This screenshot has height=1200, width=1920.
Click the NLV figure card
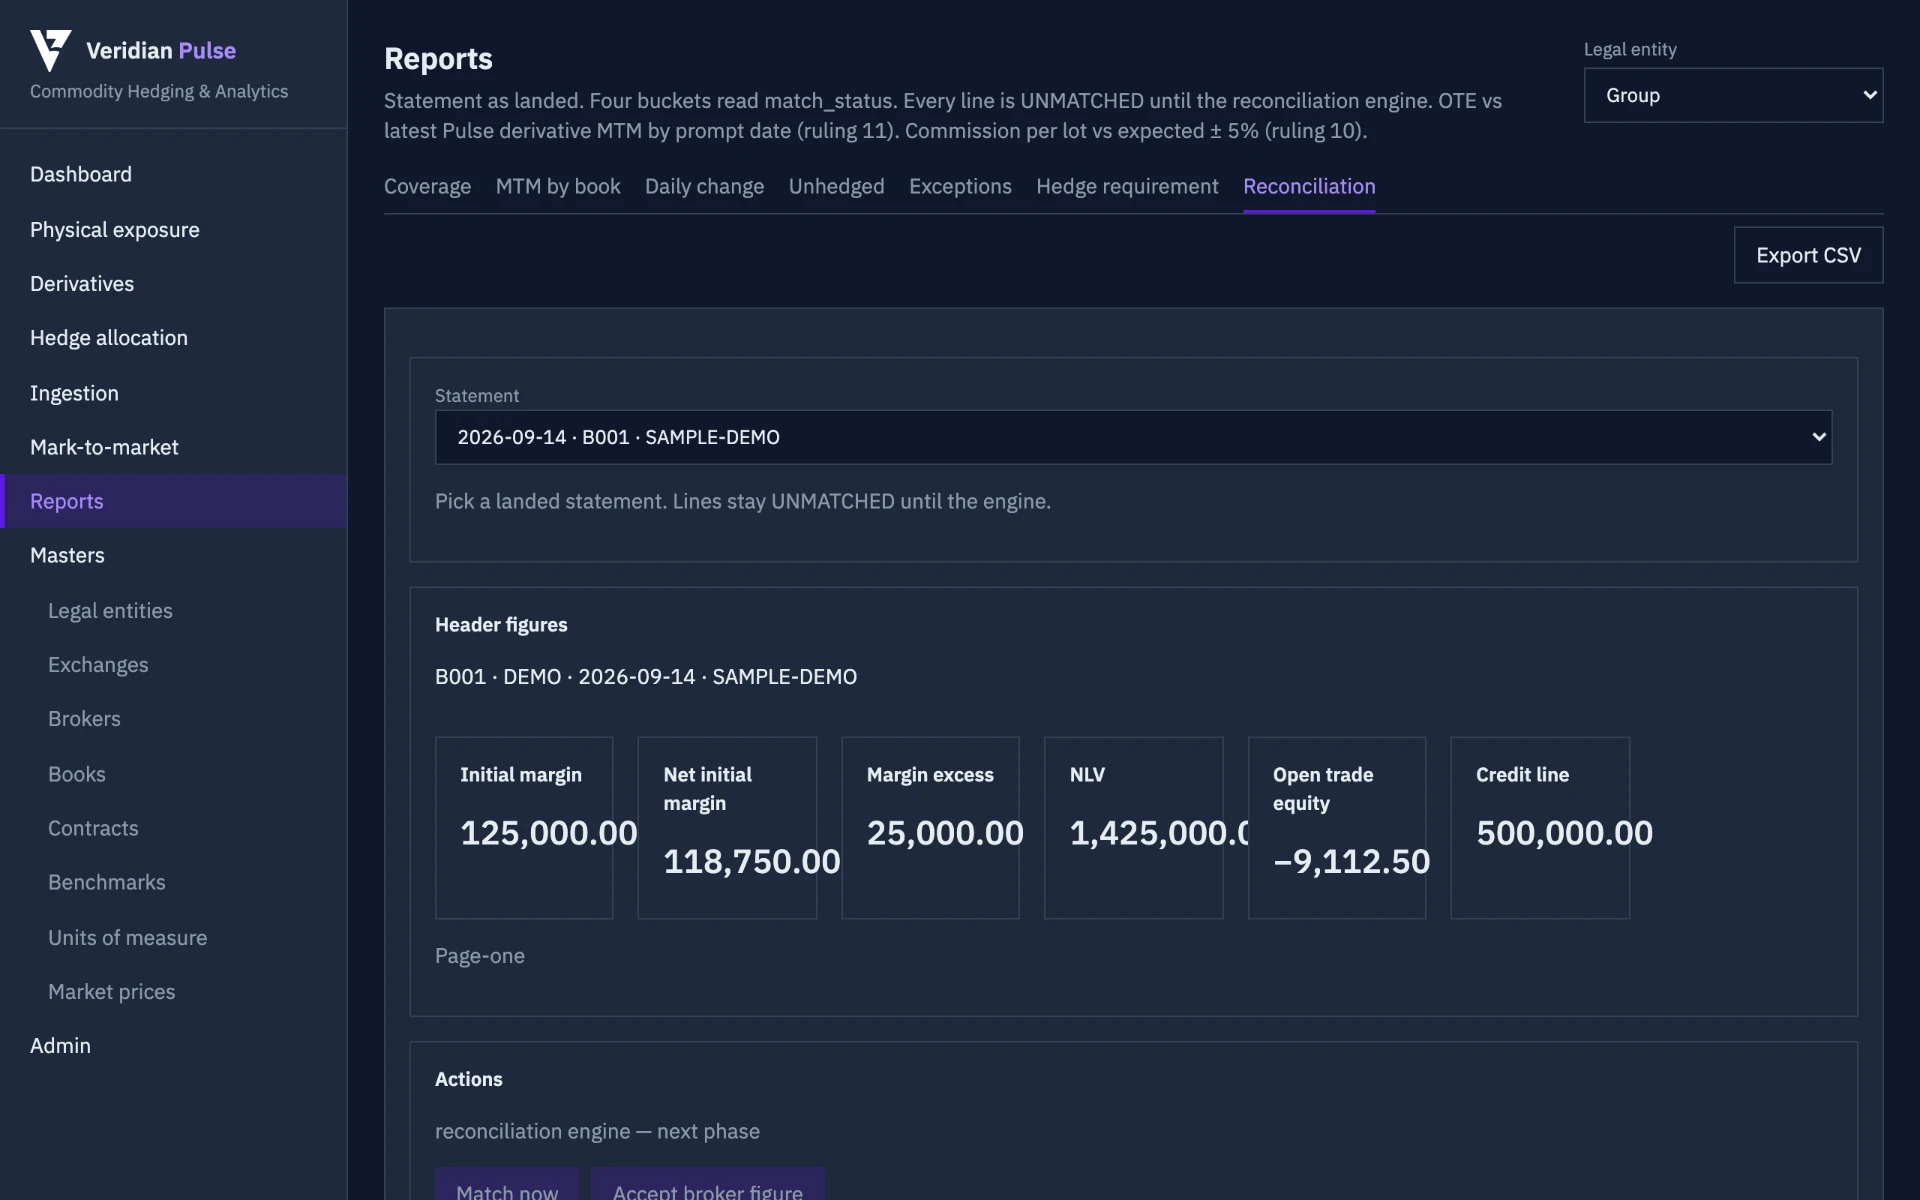pyautogui.click(x=1133, y=828)
